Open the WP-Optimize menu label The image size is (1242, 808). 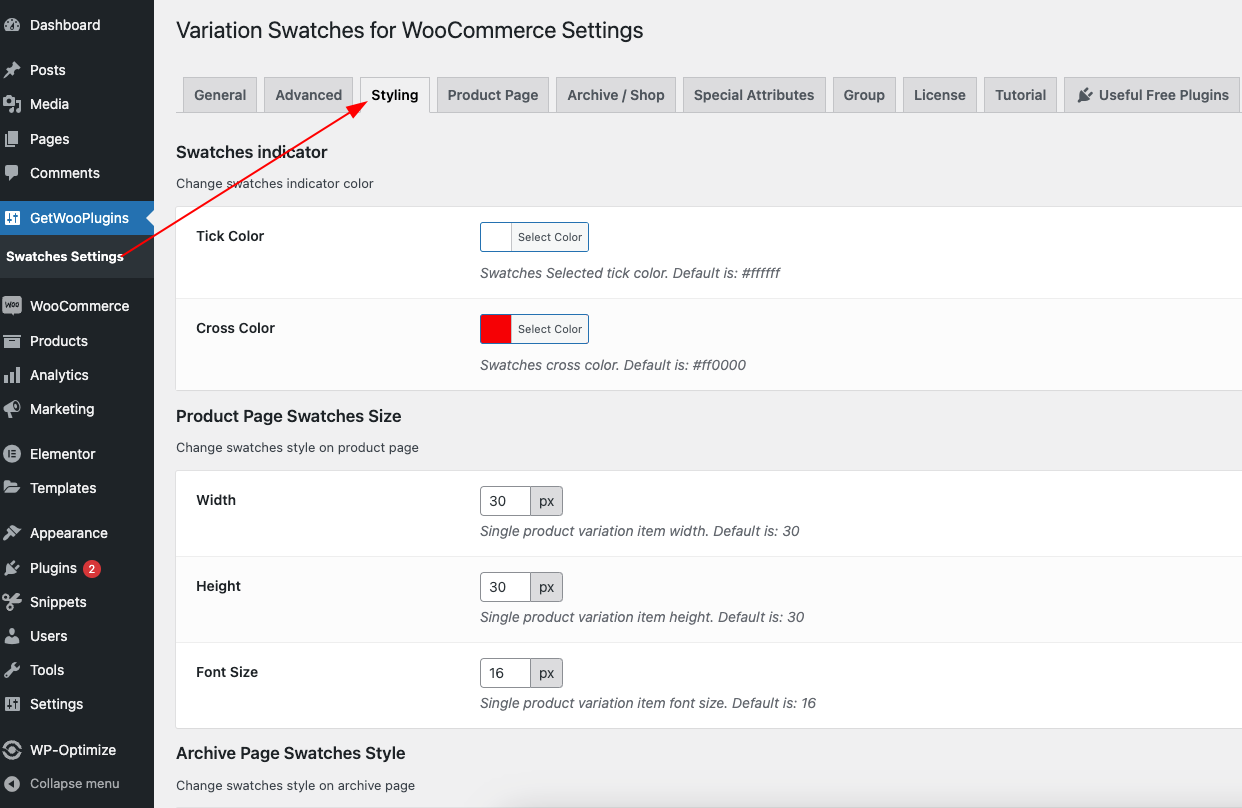coord(73,750)
